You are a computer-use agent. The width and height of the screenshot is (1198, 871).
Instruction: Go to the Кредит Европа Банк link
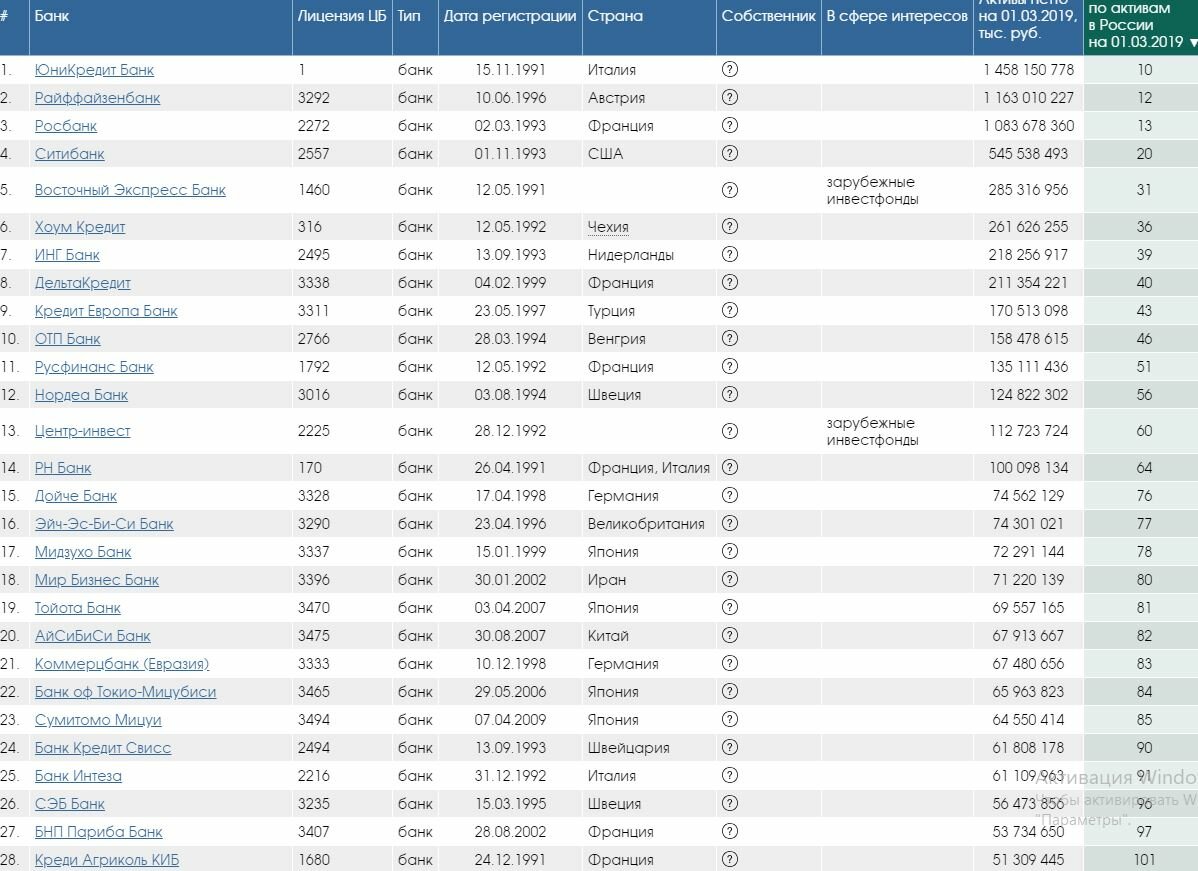pyautogui.click(x=106, y=311)
